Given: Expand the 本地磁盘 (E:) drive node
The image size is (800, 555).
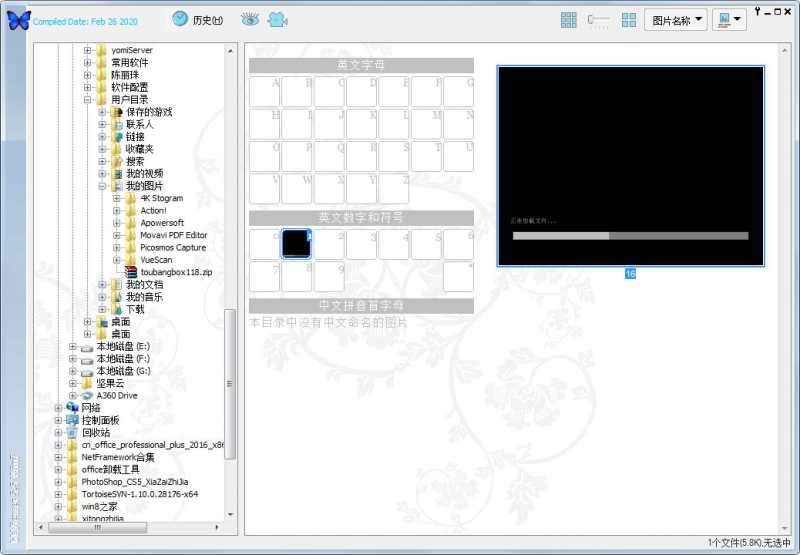Looking at the screenshot, I should [x=72, y=346].
